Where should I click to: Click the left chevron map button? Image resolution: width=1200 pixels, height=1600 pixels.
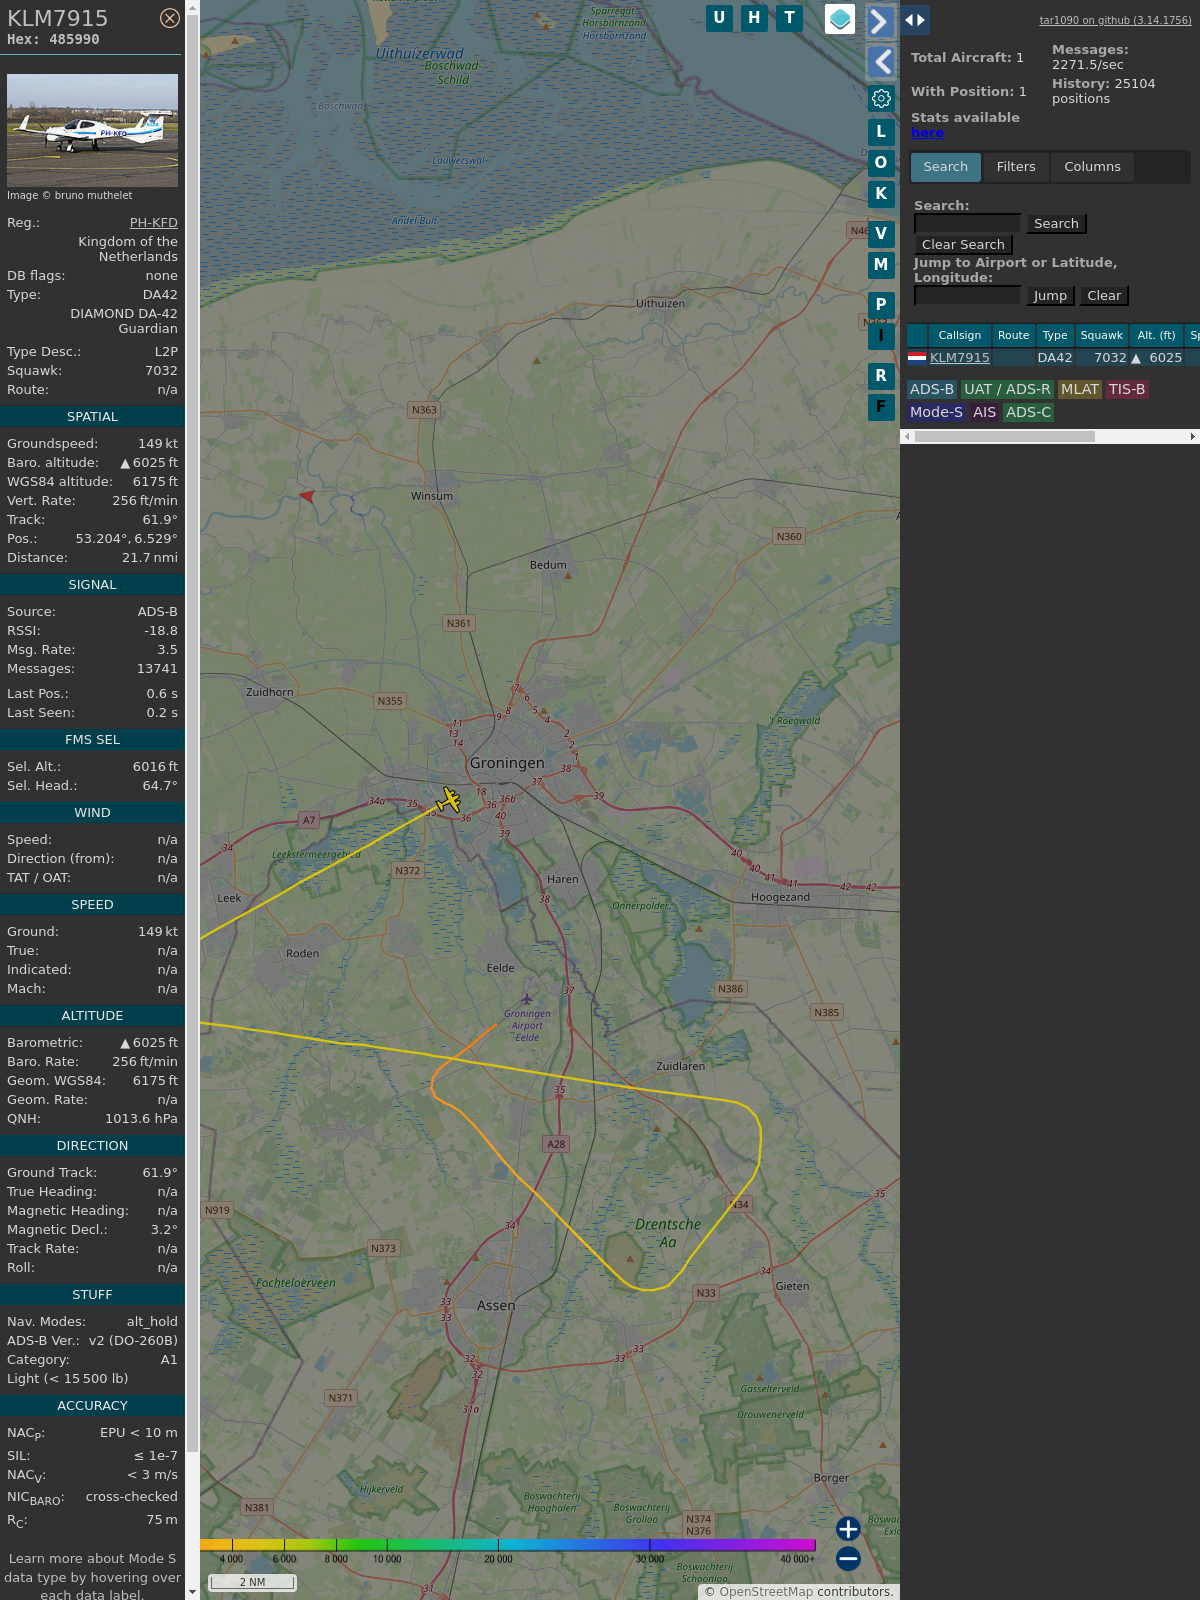(880, 62)
